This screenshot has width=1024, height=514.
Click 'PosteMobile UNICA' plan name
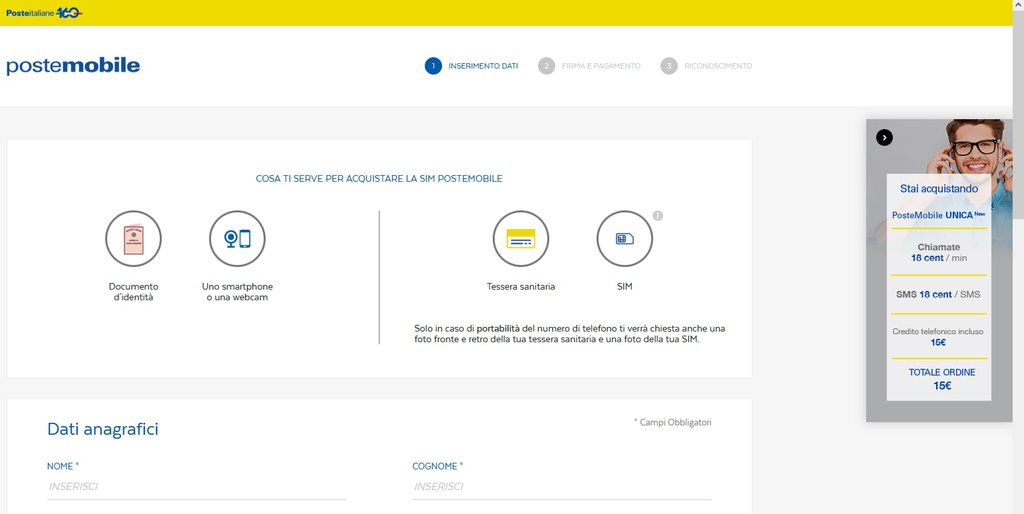pos(938,215)
